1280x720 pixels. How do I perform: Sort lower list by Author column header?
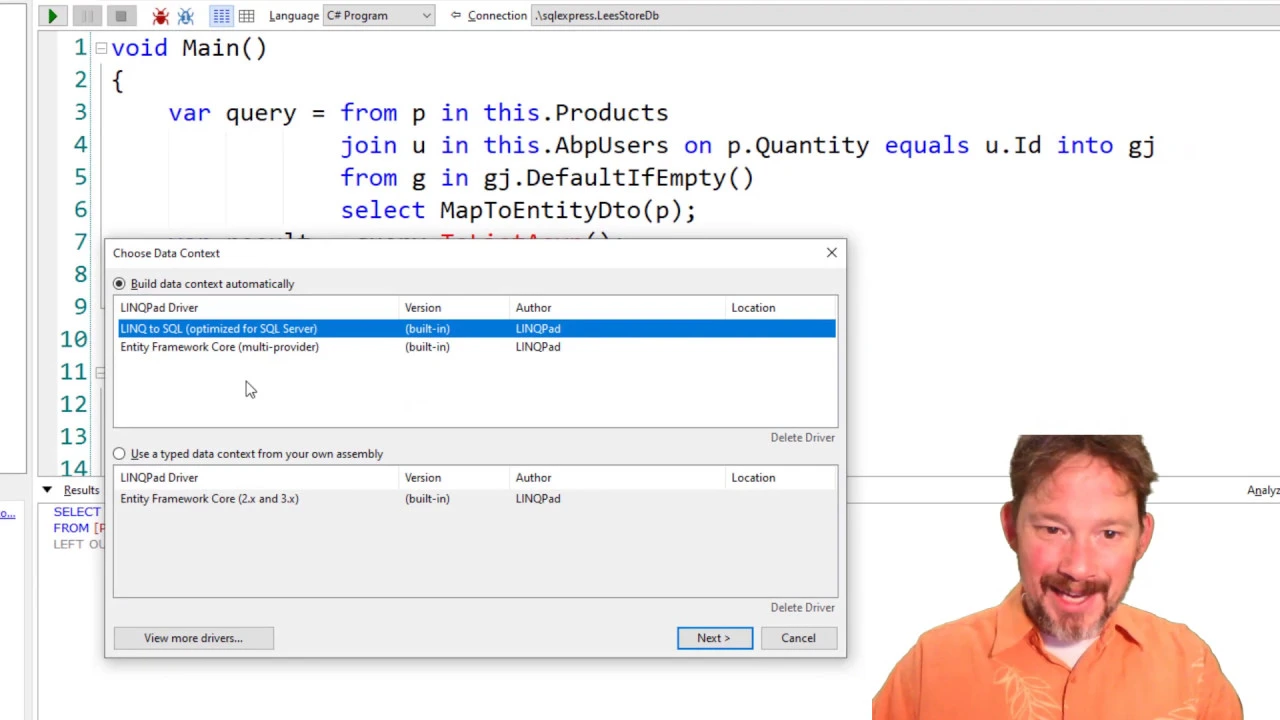(618, 478)
